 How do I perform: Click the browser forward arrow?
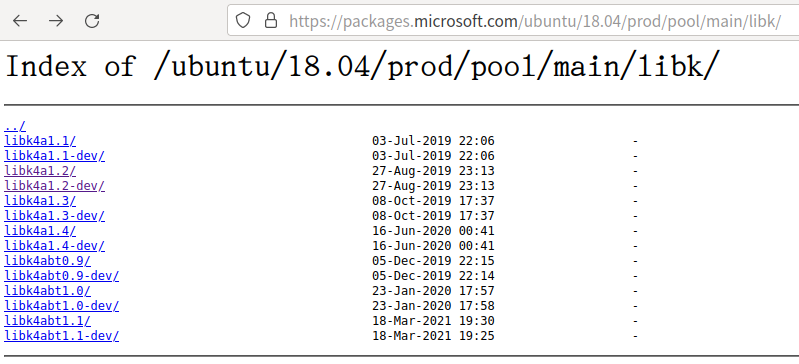pos(56,21)
